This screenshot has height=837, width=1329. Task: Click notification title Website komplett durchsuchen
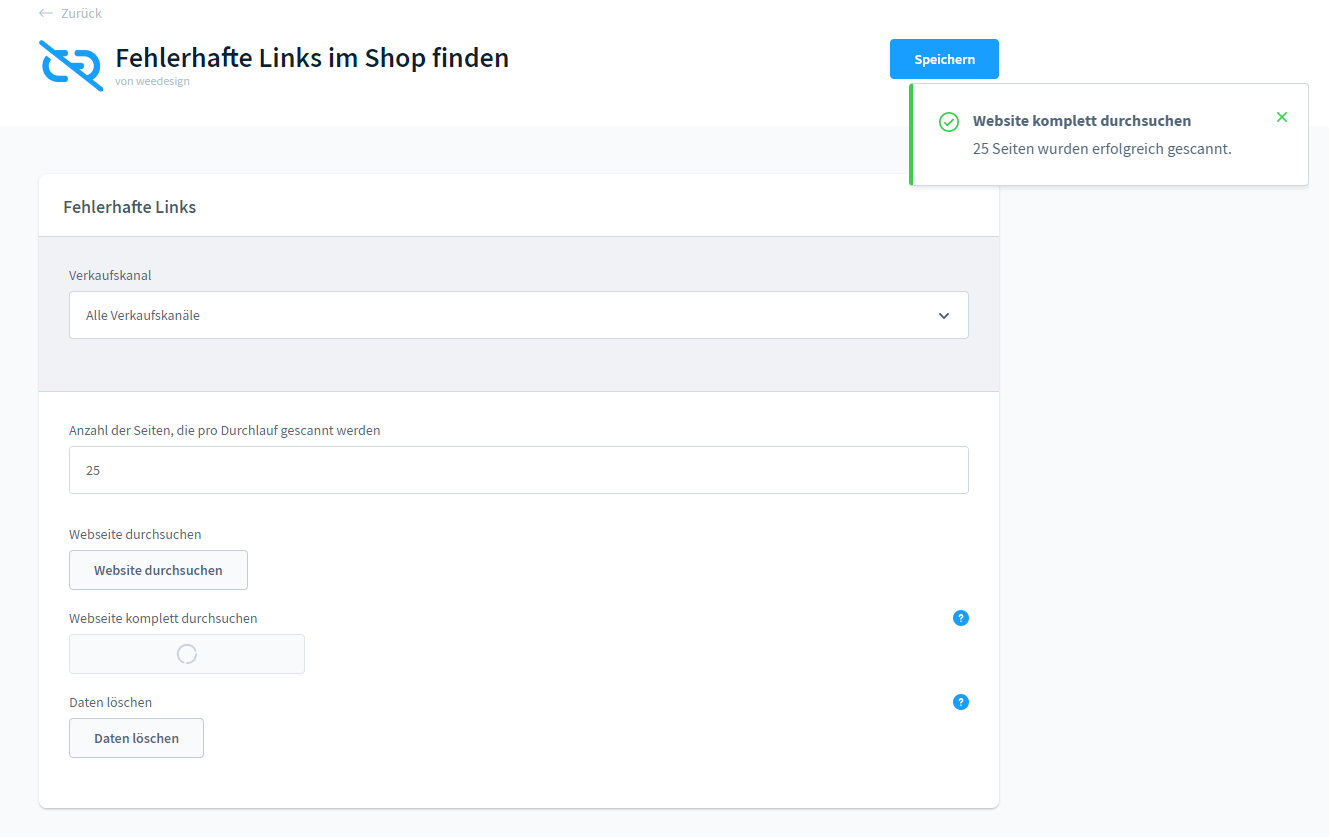coord(1082,121)
